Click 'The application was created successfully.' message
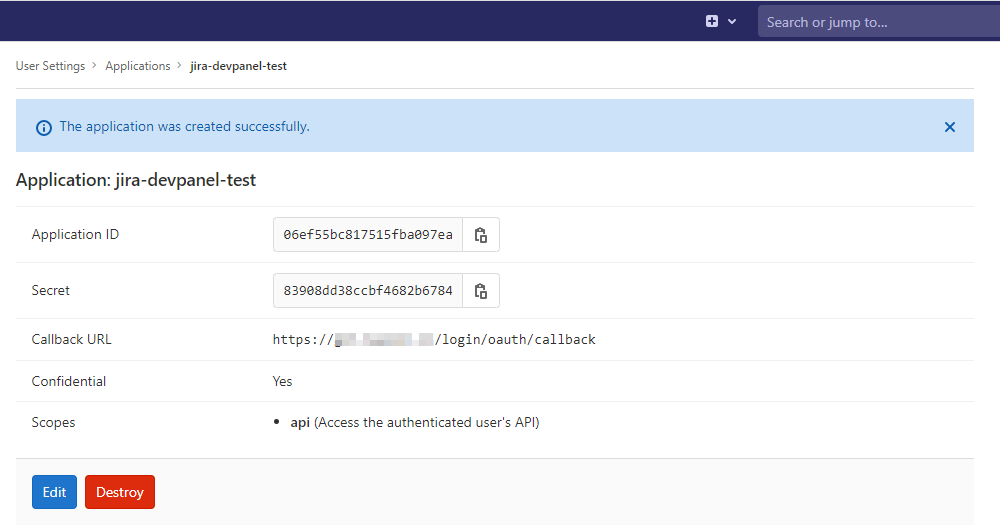This screenshot has width=1000, height=528. click(184, 127)
